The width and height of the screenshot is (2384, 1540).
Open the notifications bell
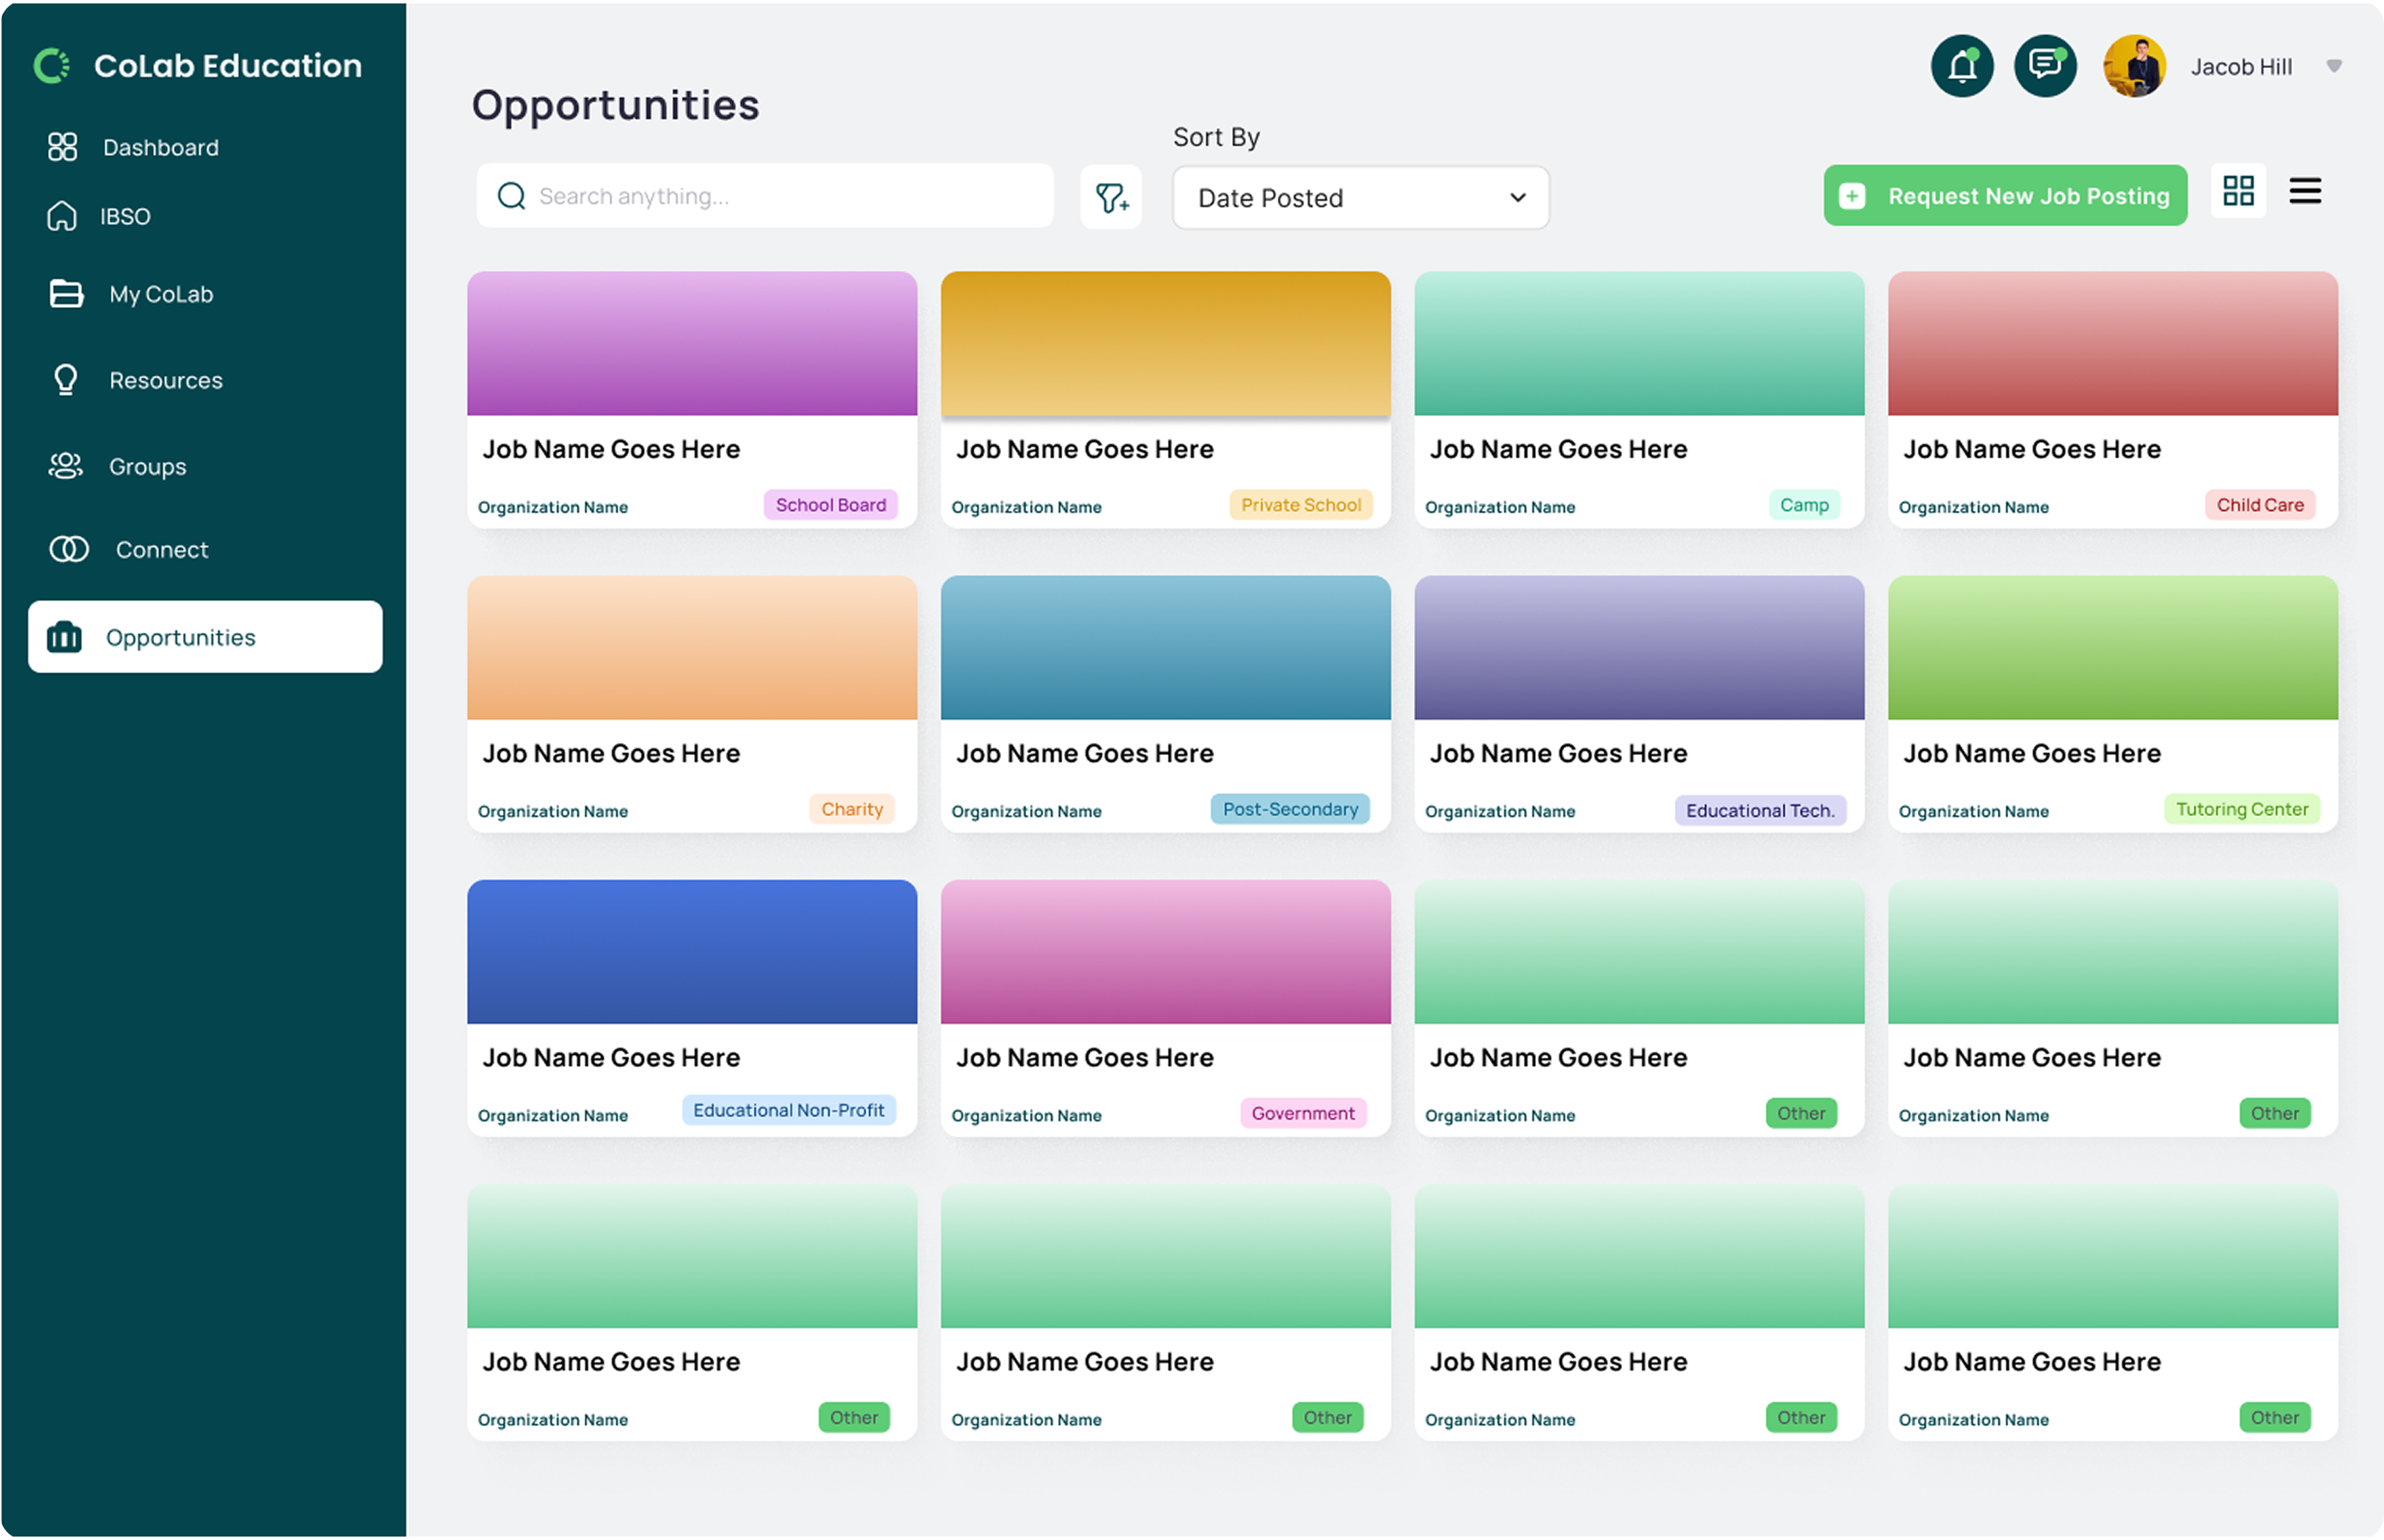click(x=1962, y=66)
